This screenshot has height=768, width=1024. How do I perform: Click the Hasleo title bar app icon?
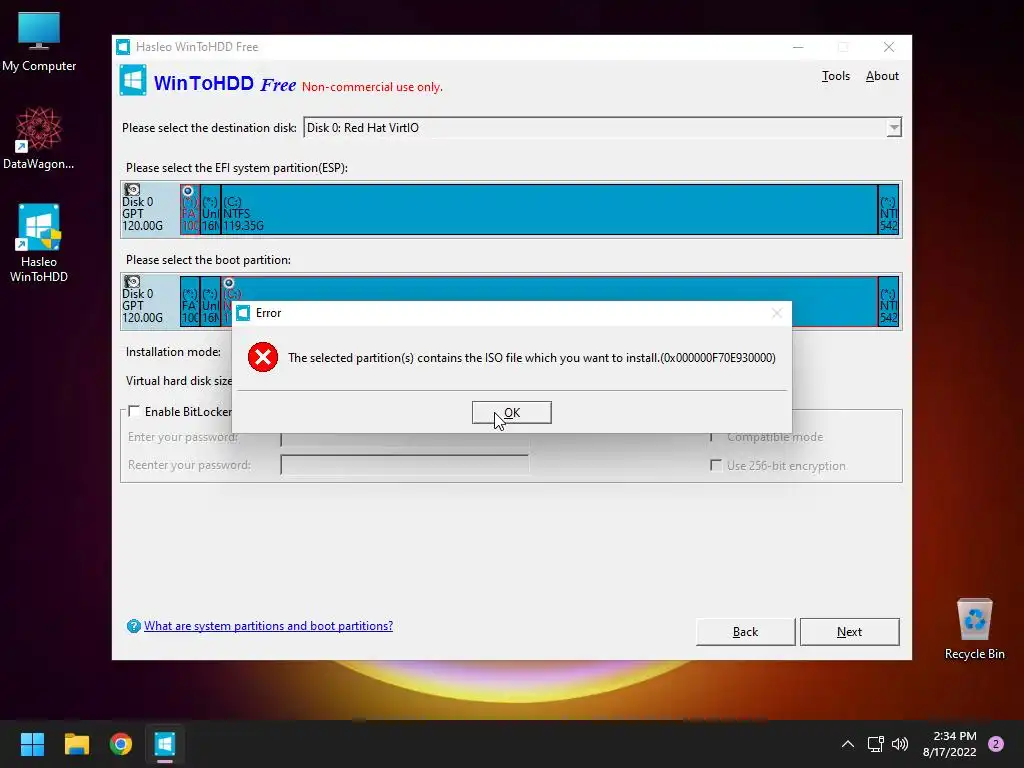click(123, 47)
